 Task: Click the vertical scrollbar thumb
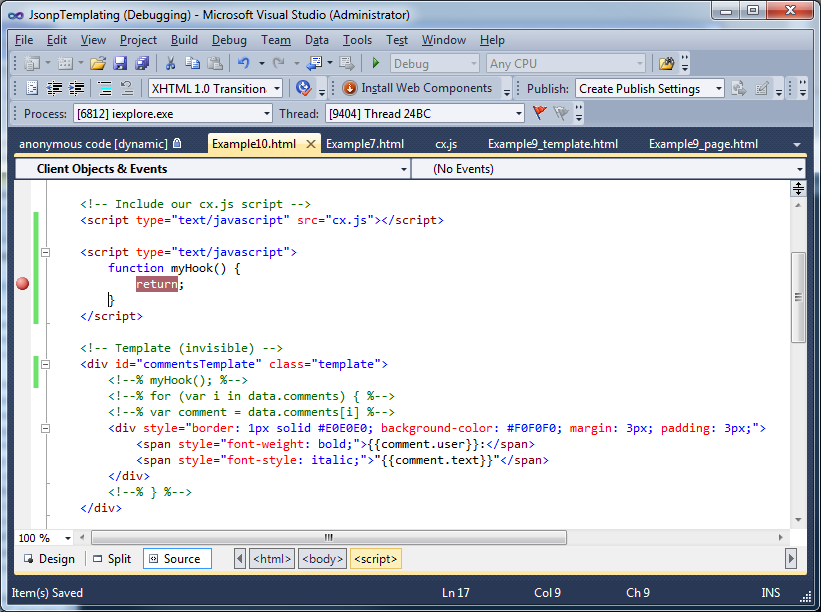click(798, 297)
